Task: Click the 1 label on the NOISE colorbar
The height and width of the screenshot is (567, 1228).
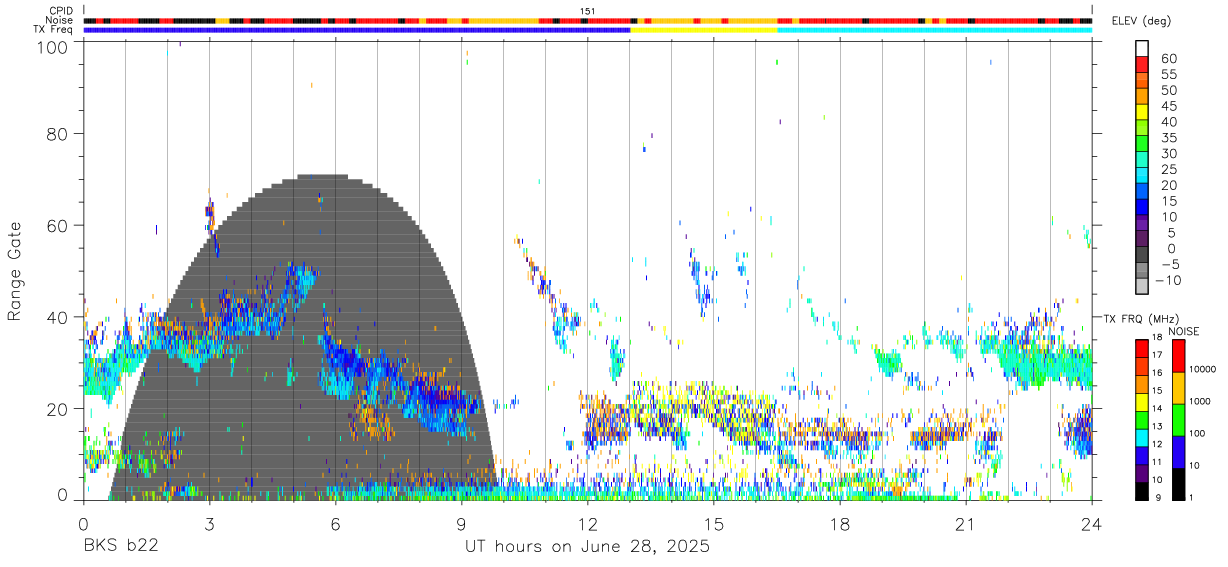Action: pos(1193,497)
